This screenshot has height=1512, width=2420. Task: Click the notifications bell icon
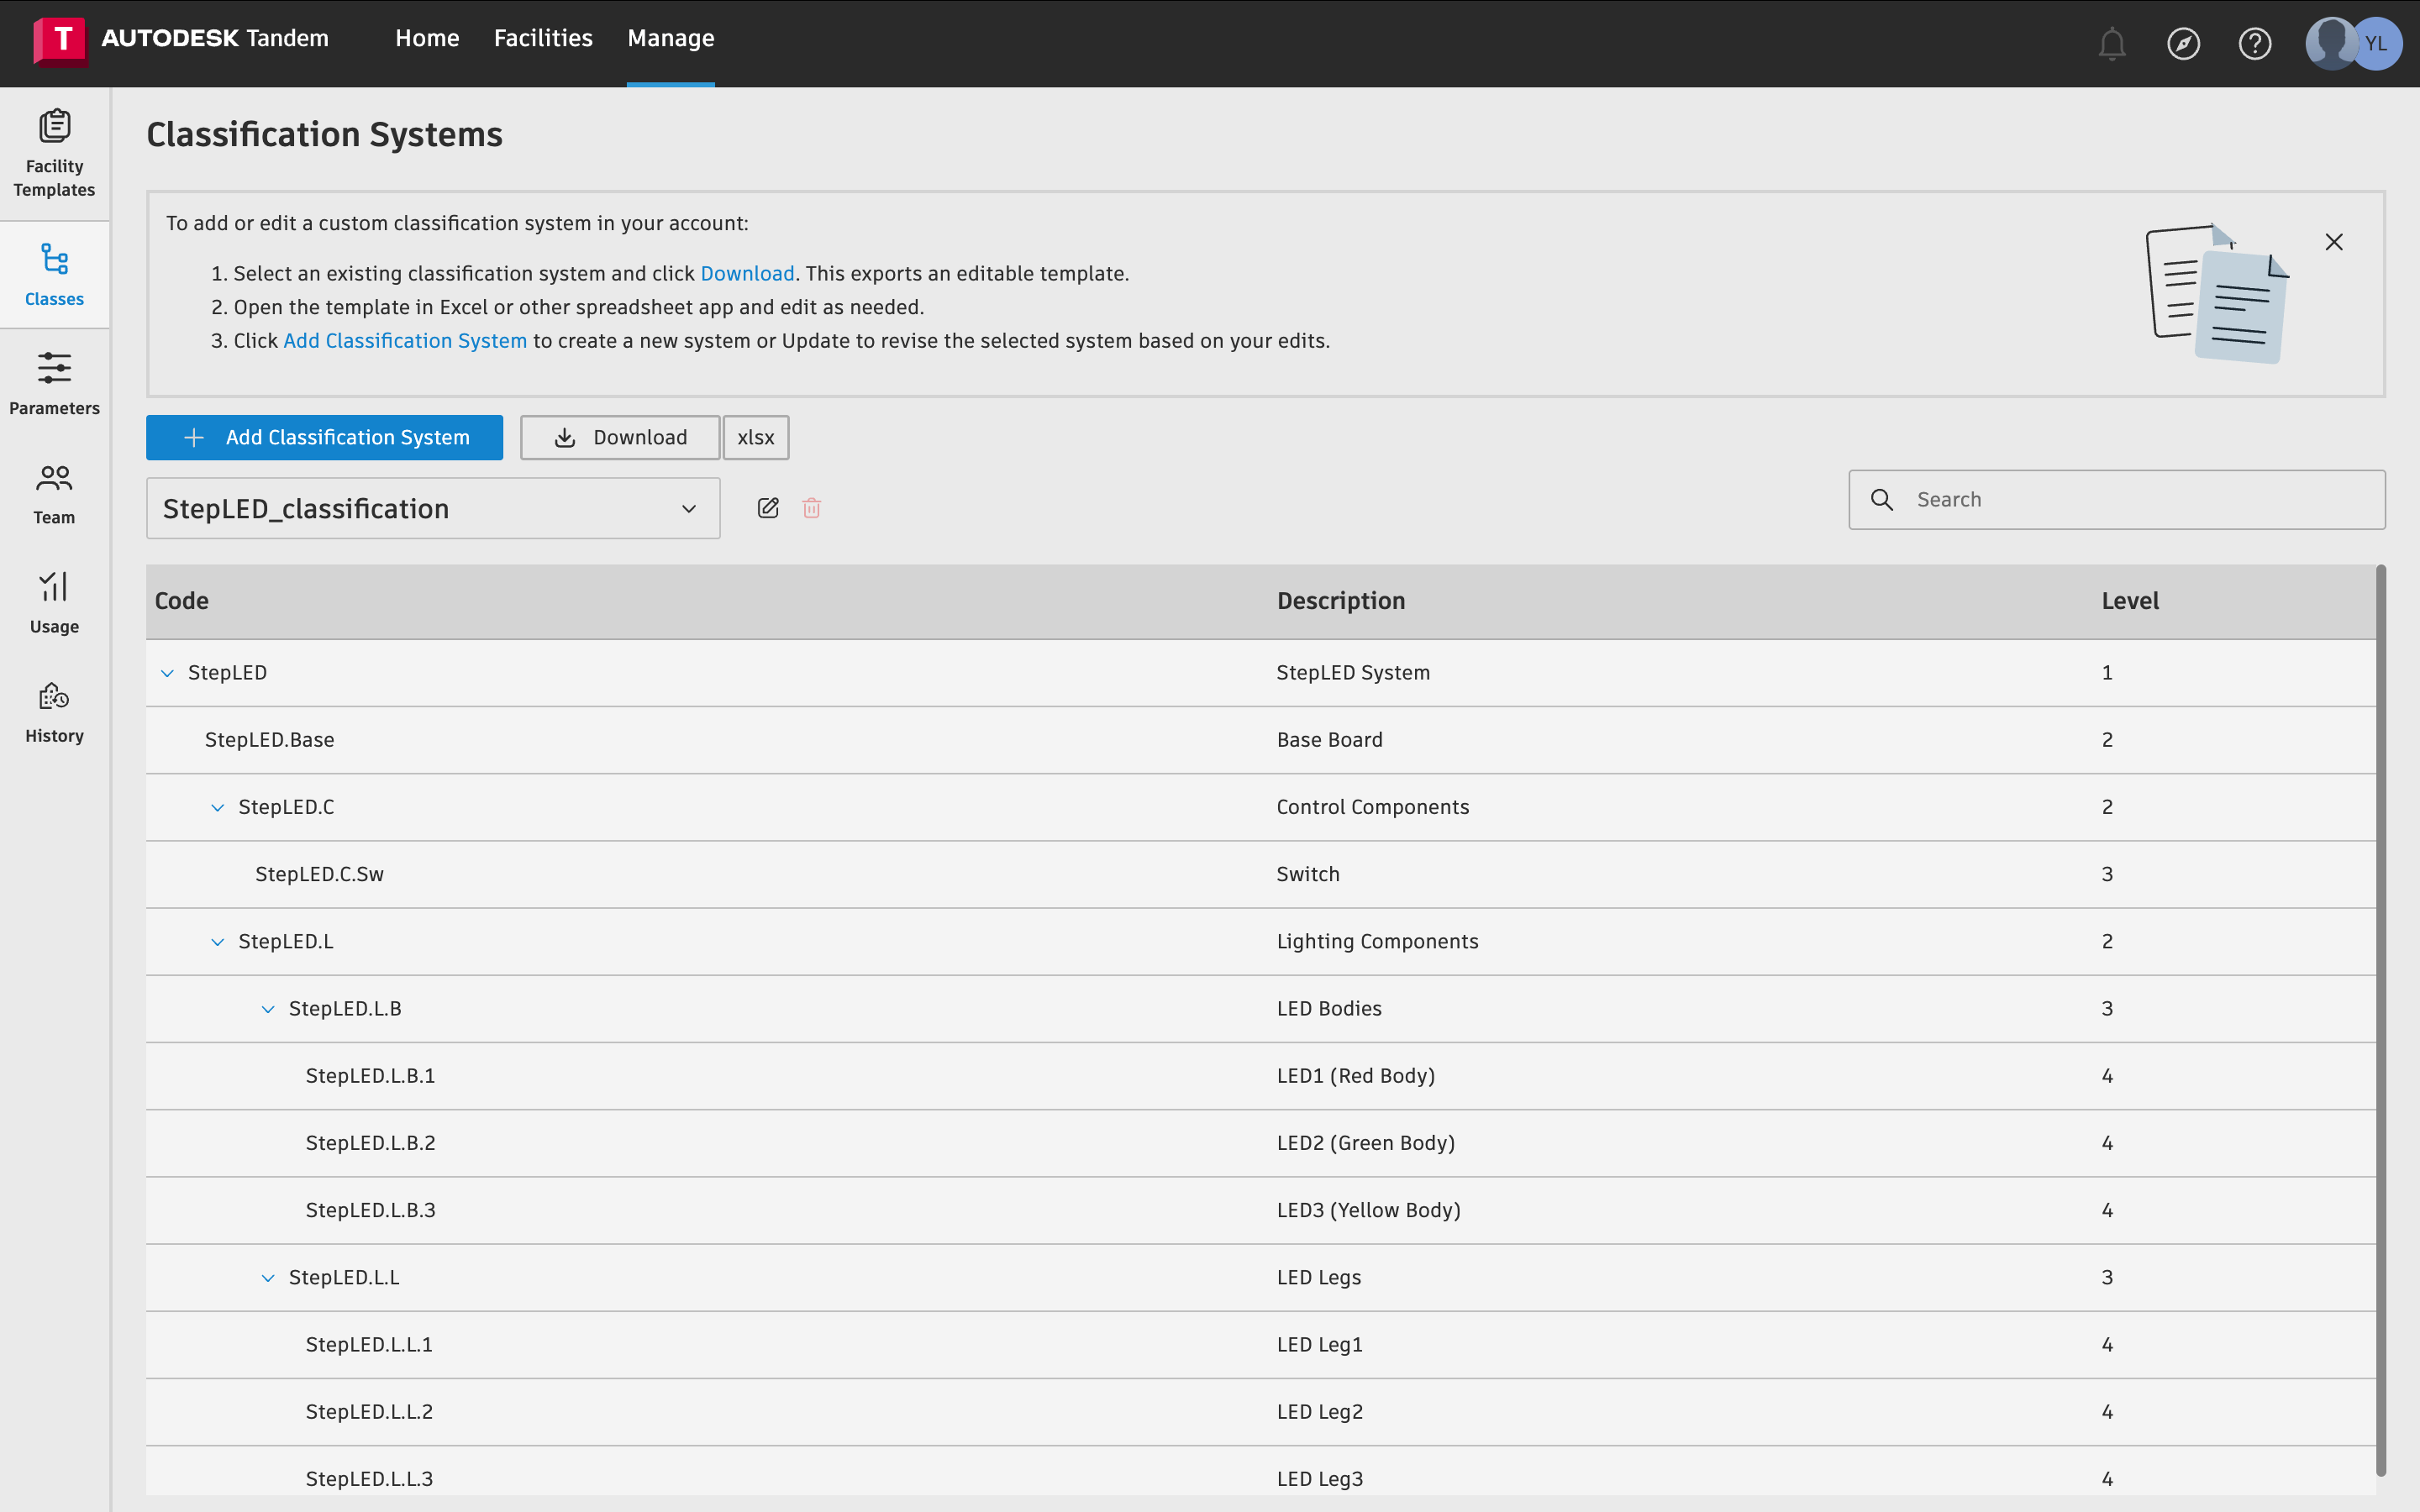click(x=2111, y=44)
